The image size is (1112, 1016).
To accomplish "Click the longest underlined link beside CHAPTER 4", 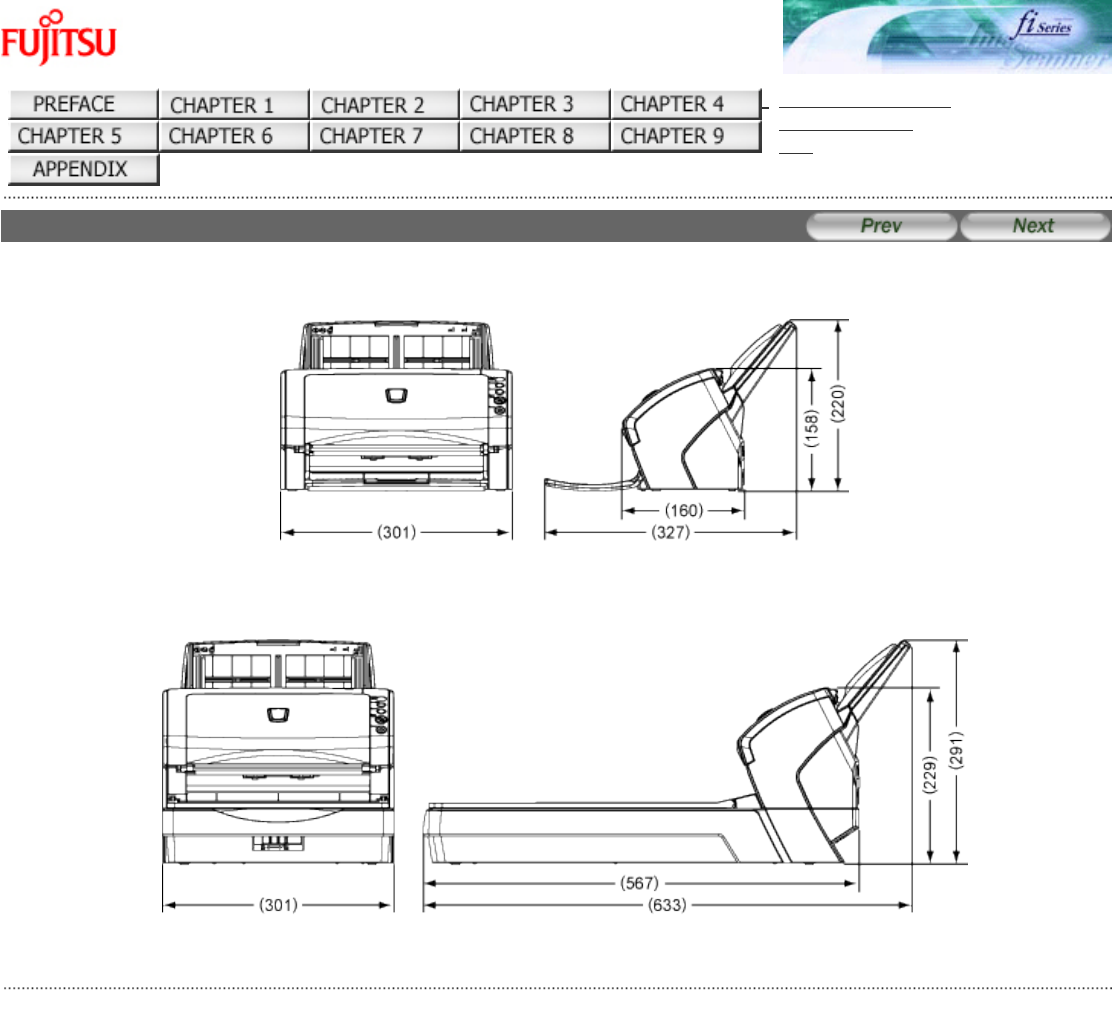I will tap(864, 105).
